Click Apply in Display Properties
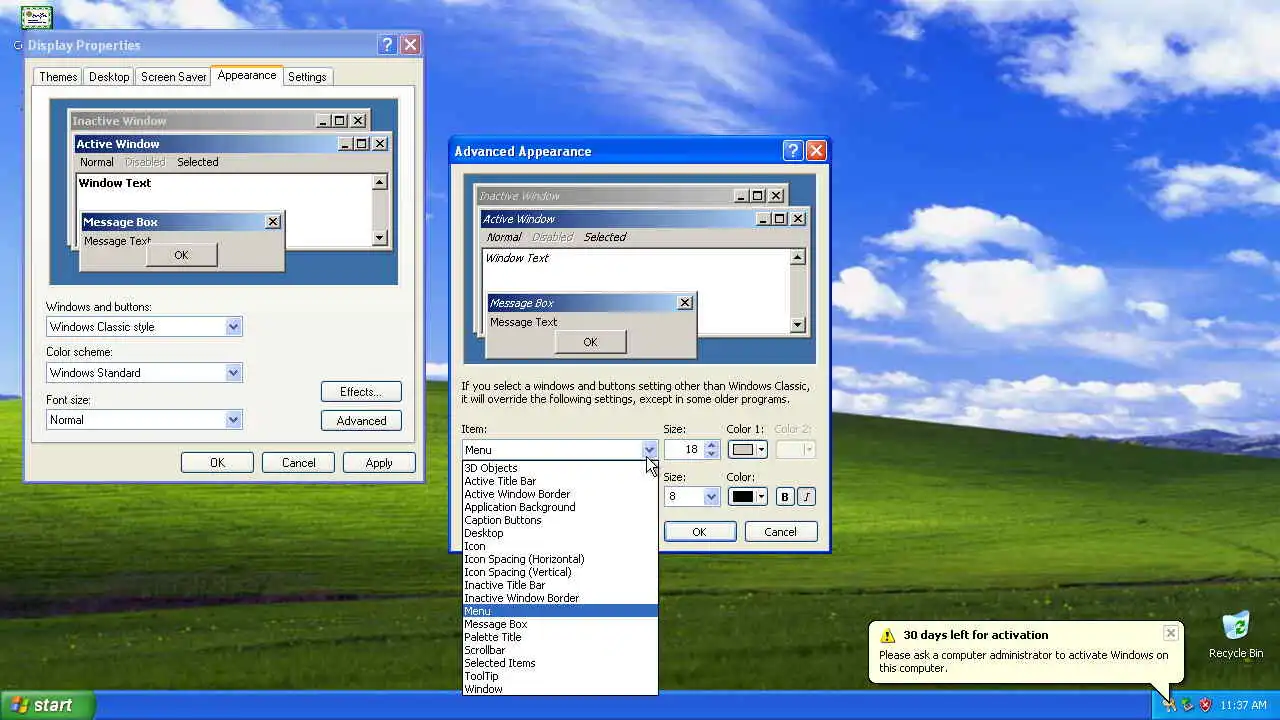The width and height of the screenshot is (1280, 720). point(379,463)
